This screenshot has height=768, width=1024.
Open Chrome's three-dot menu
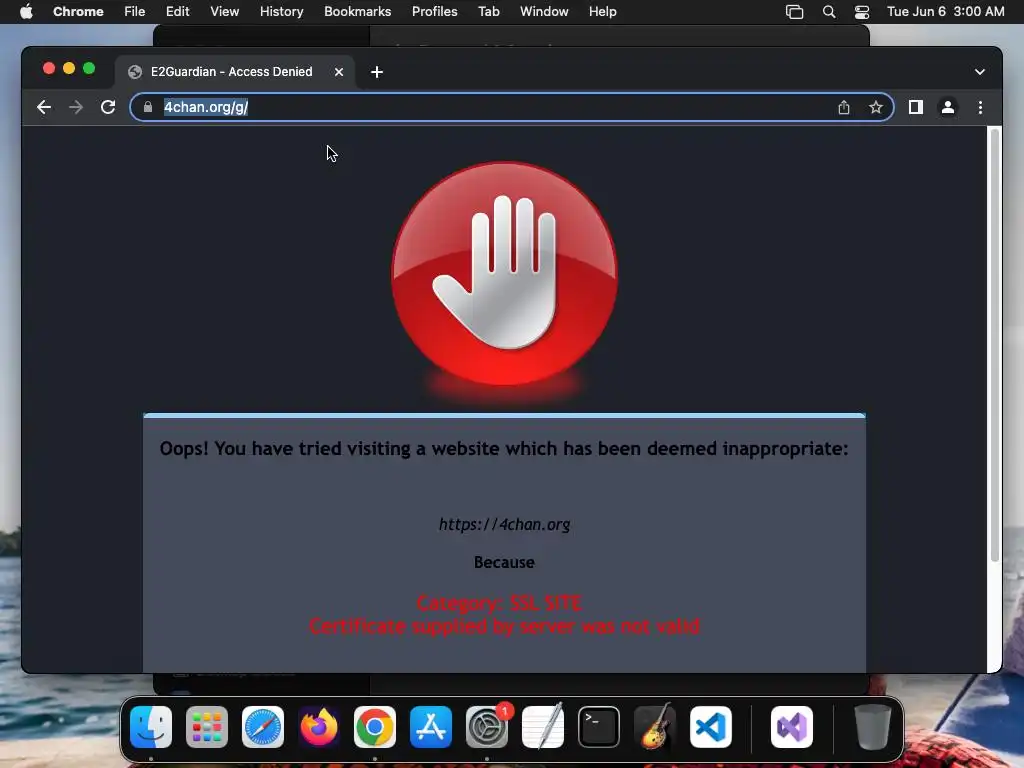(980, 107)
